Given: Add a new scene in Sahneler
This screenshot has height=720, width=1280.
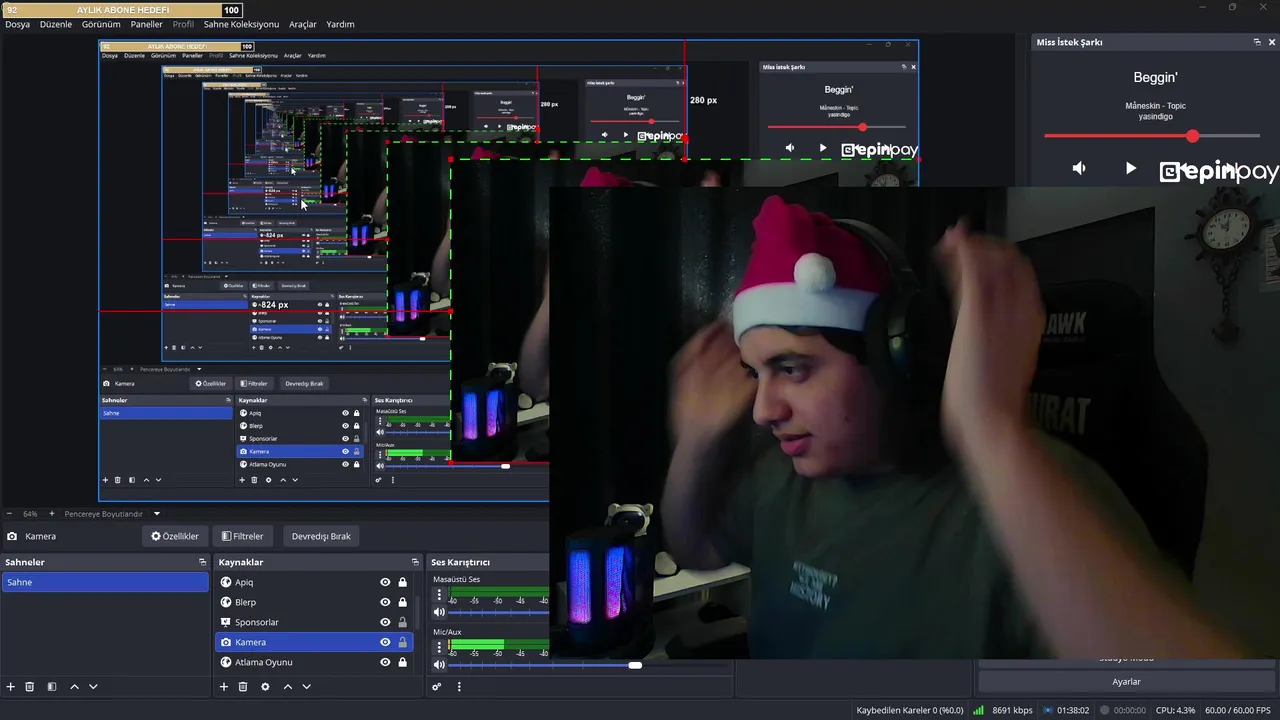Looking at the screenshot, I should click(x=11, y=687).
